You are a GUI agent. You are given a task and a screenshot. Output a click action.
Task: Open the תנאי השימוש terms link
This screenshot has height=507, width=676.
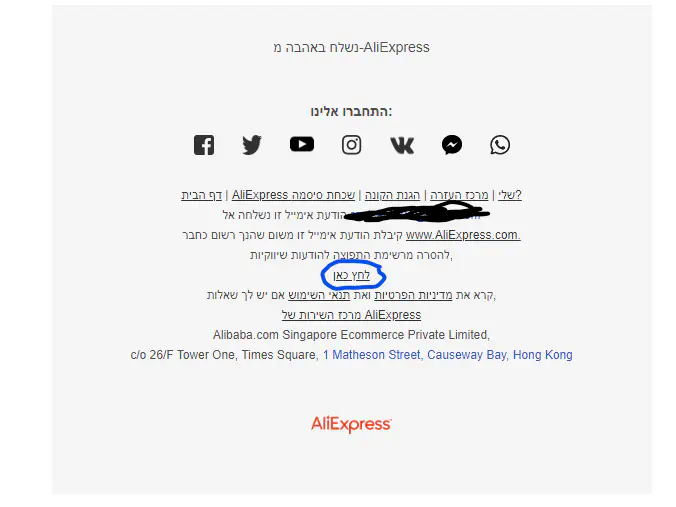coord(319,295)
